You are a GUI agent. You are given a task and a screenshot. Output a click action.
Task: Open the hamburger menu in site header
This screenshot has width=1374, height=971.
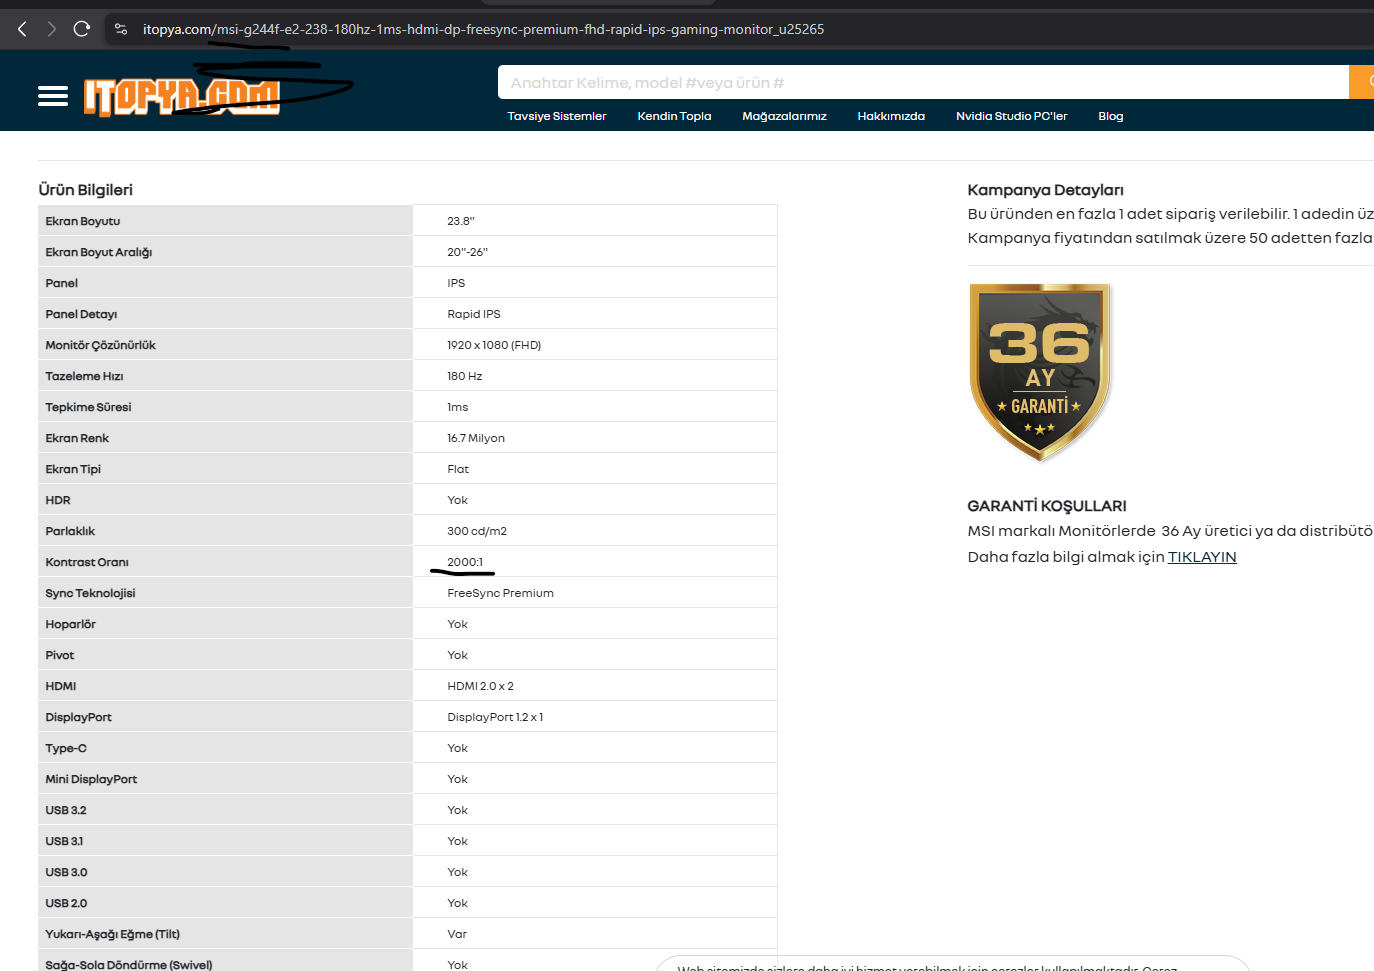click(x=53, y=96)
